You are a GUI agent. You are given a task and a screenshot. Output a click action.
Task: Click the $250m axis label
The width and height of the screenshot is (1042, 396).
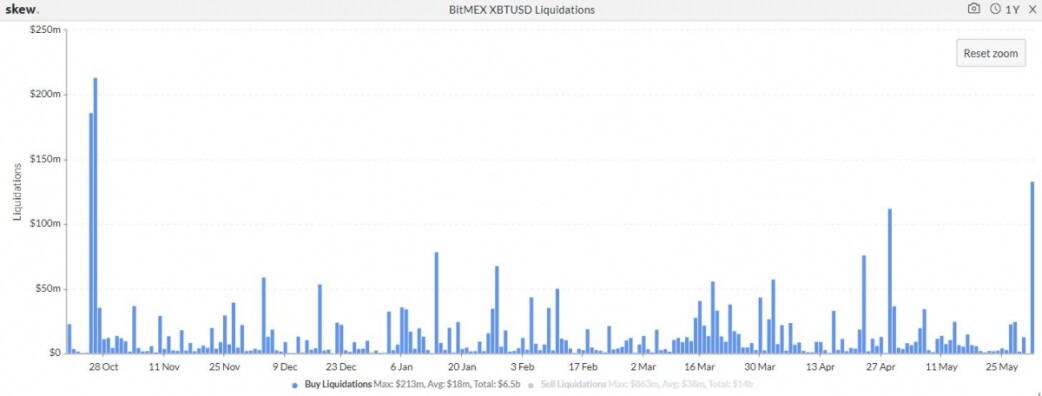[x=46, y=30]
